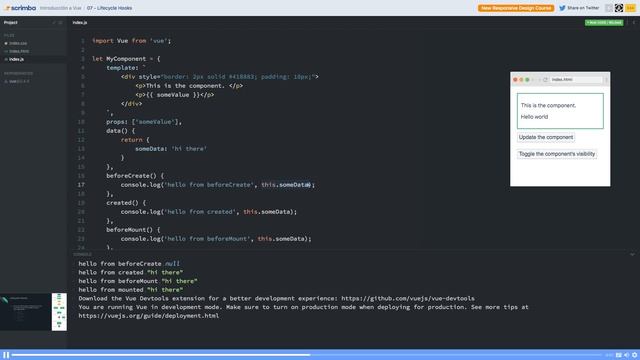The height and width of the screenshot is (360, 640).
Task: Toggle the volume speaker icon
Action: click(627, 355)
